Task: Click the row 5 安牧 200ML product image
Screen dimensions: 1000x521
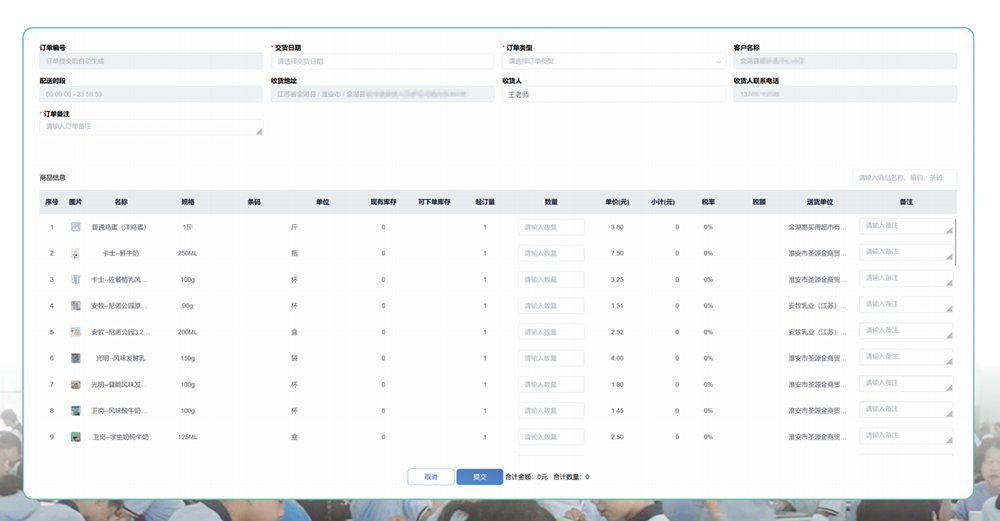Action: (75, 332)
